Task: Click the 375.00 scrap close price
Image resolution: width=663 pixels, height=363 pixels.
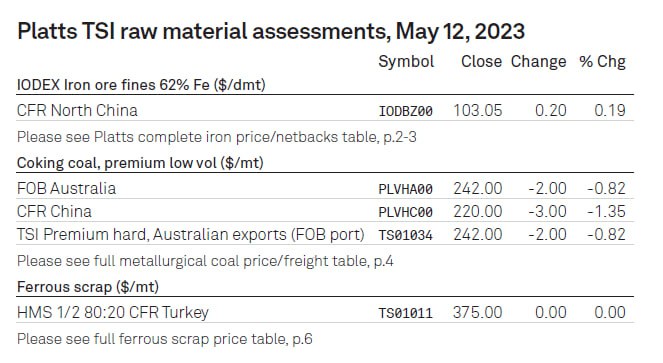Action: point(478,313)
